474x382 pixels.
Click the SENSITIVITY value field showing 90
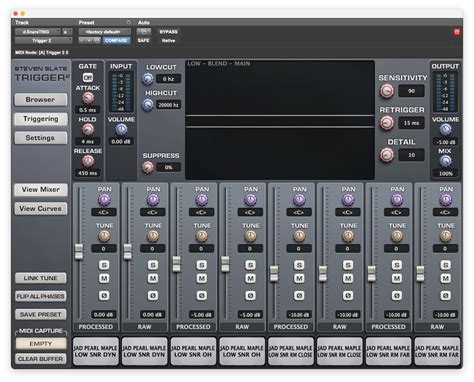click(412, 91)
